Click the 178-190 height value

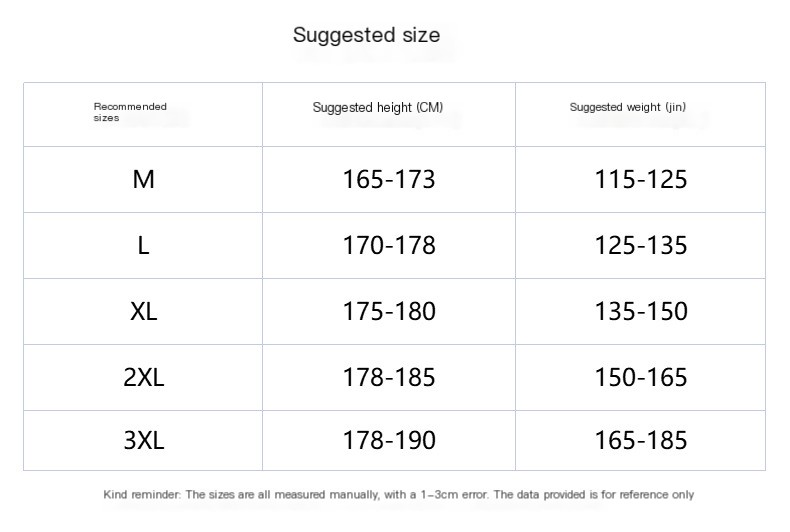(389, 440)
